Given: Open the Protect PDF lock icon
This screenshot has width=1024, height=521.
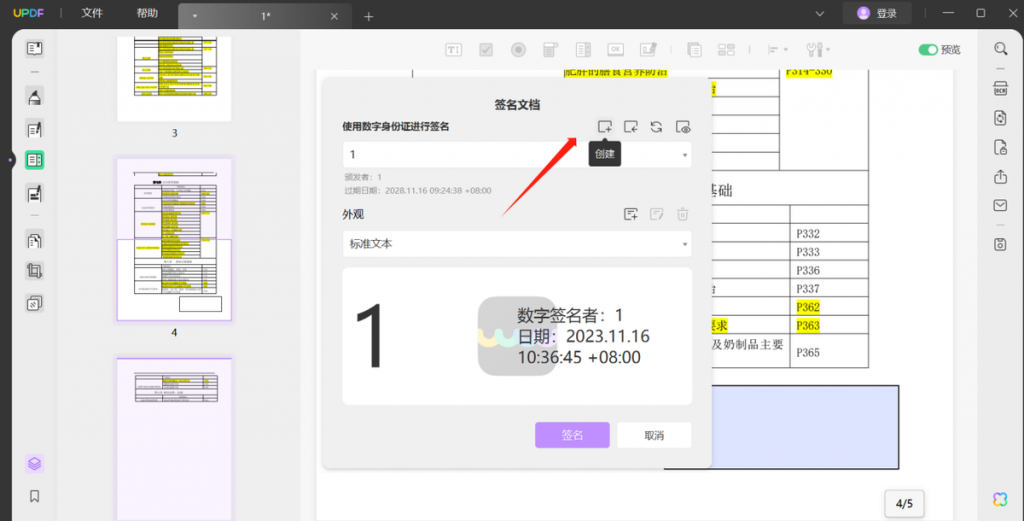Looking at the screenshot, I should [x=1000, y=147].
